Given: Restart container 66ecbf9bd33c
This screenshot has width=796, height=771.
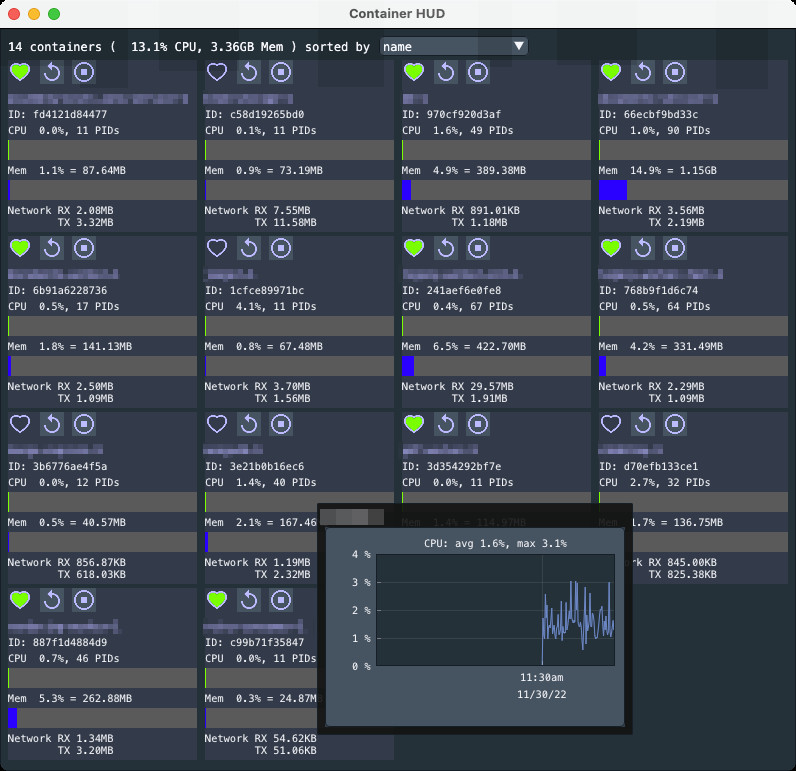Looking at the screenshot, I should point(643,72).
